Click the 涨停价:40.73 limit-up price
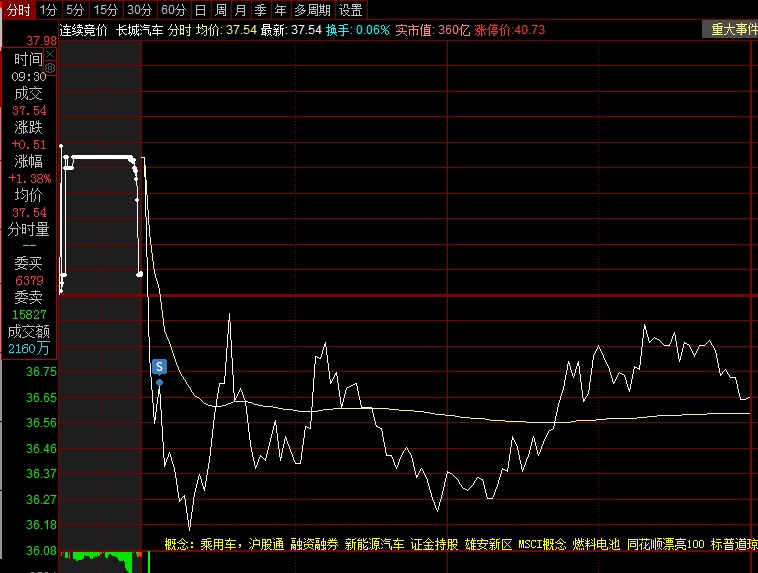 click(510, 30)
